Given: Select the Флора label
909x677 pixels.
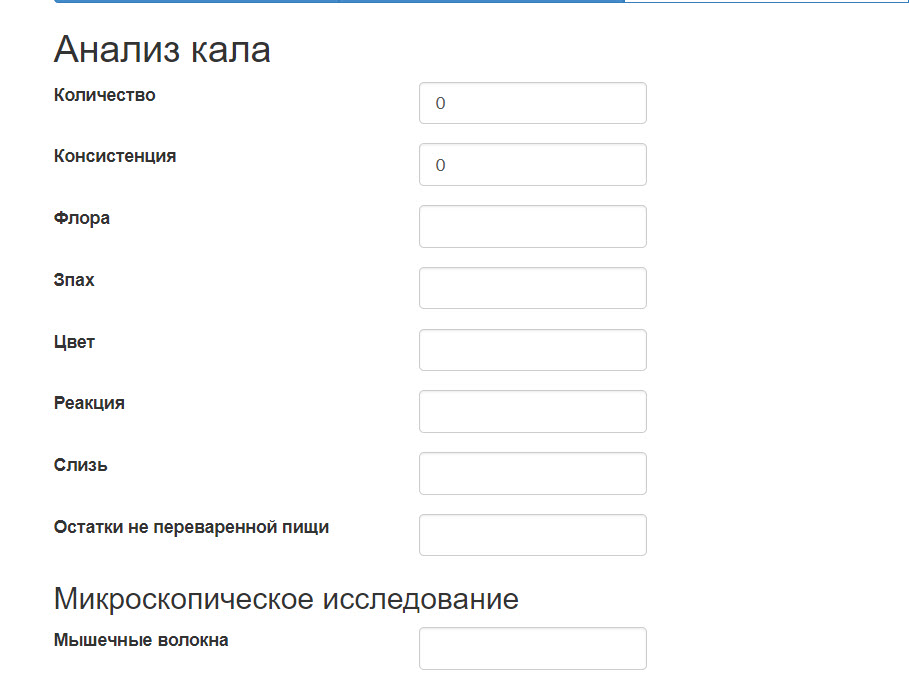Looking at the screenshot, I should coord(82,218).
